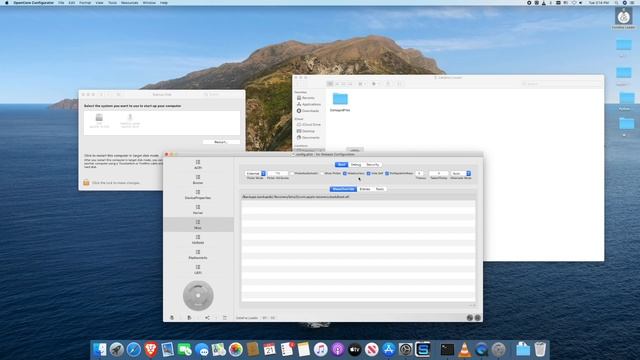Switch to the Security tab
This screenshot has height=360, width=640.
point(373,164)
